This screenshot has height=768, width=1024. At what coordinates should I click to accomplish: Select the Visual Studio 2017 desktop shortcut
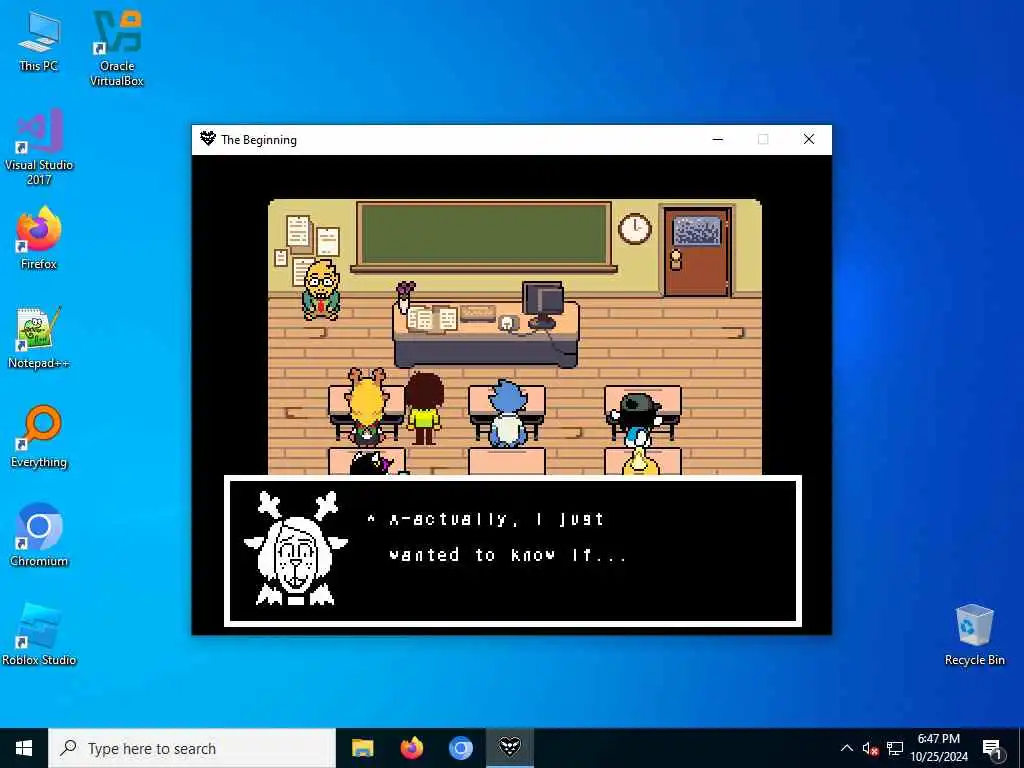[x=39, y=146]
